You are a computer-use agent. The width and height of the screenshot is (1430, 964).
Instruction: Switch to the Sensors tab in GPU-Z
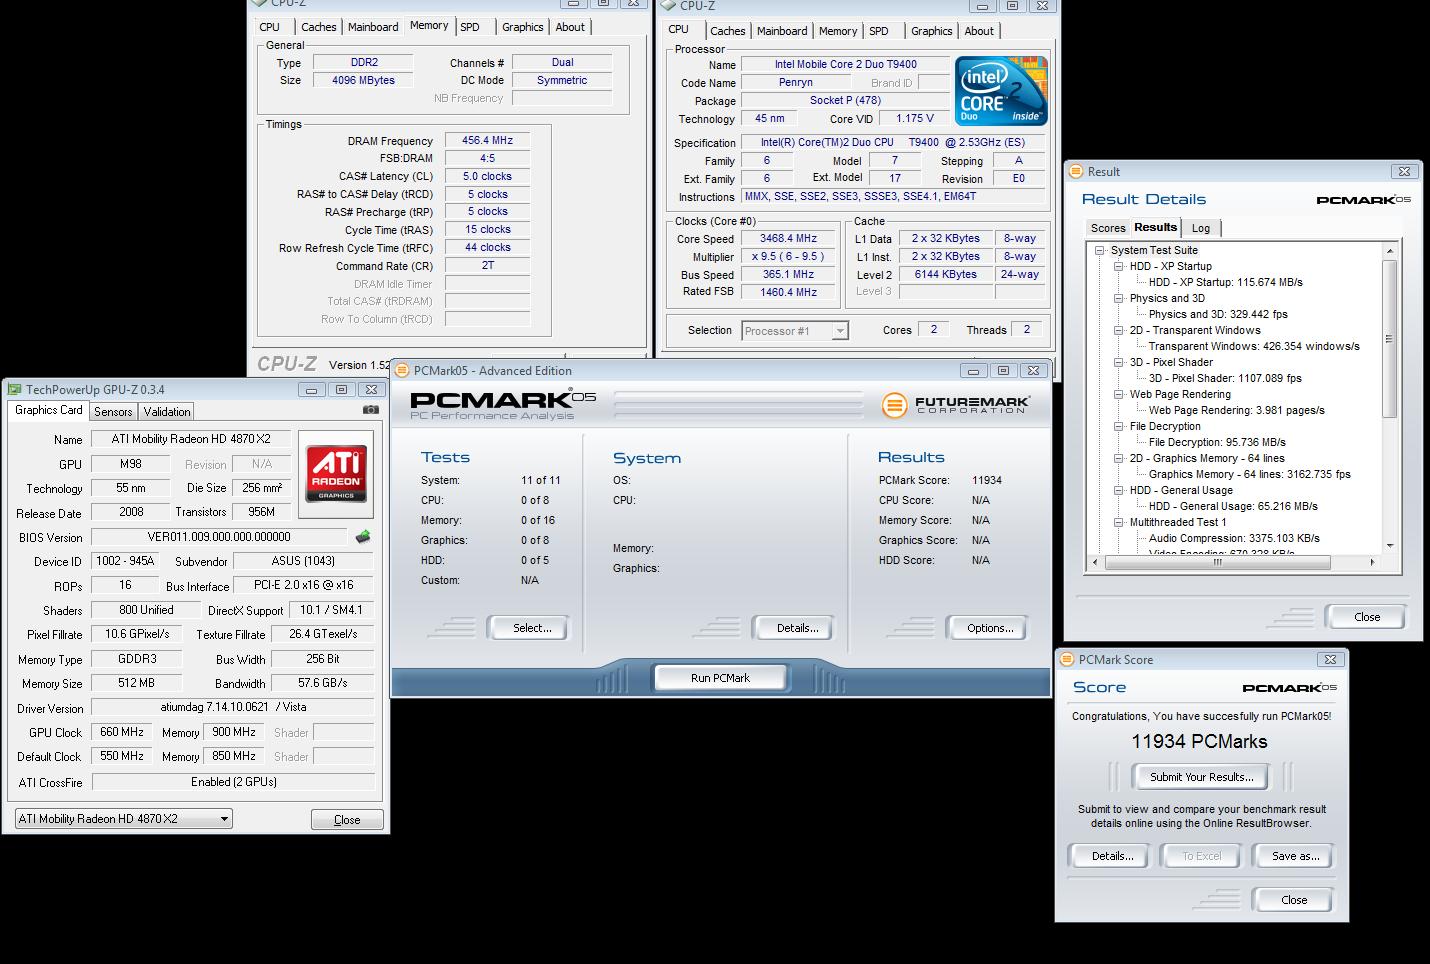point(113,412)
